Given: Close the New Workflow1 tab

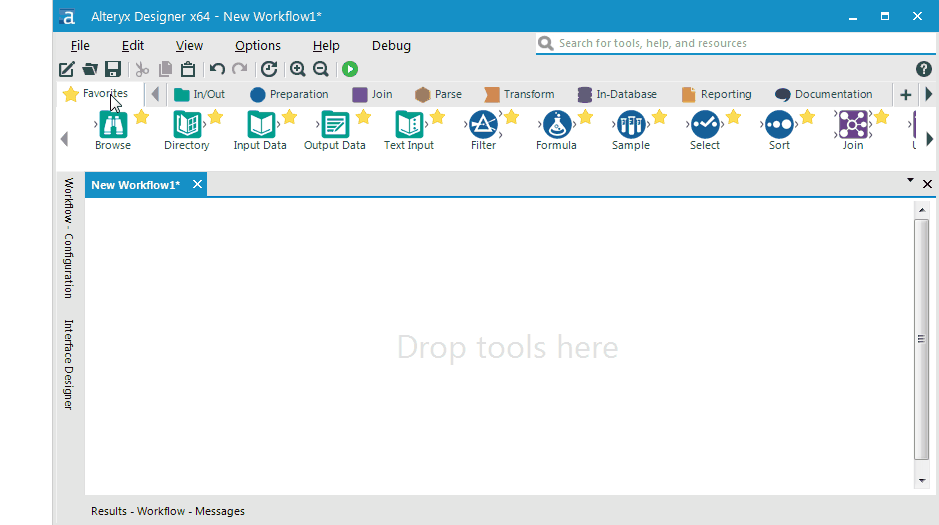Looking at the screenshot, I should pos(197,184).
